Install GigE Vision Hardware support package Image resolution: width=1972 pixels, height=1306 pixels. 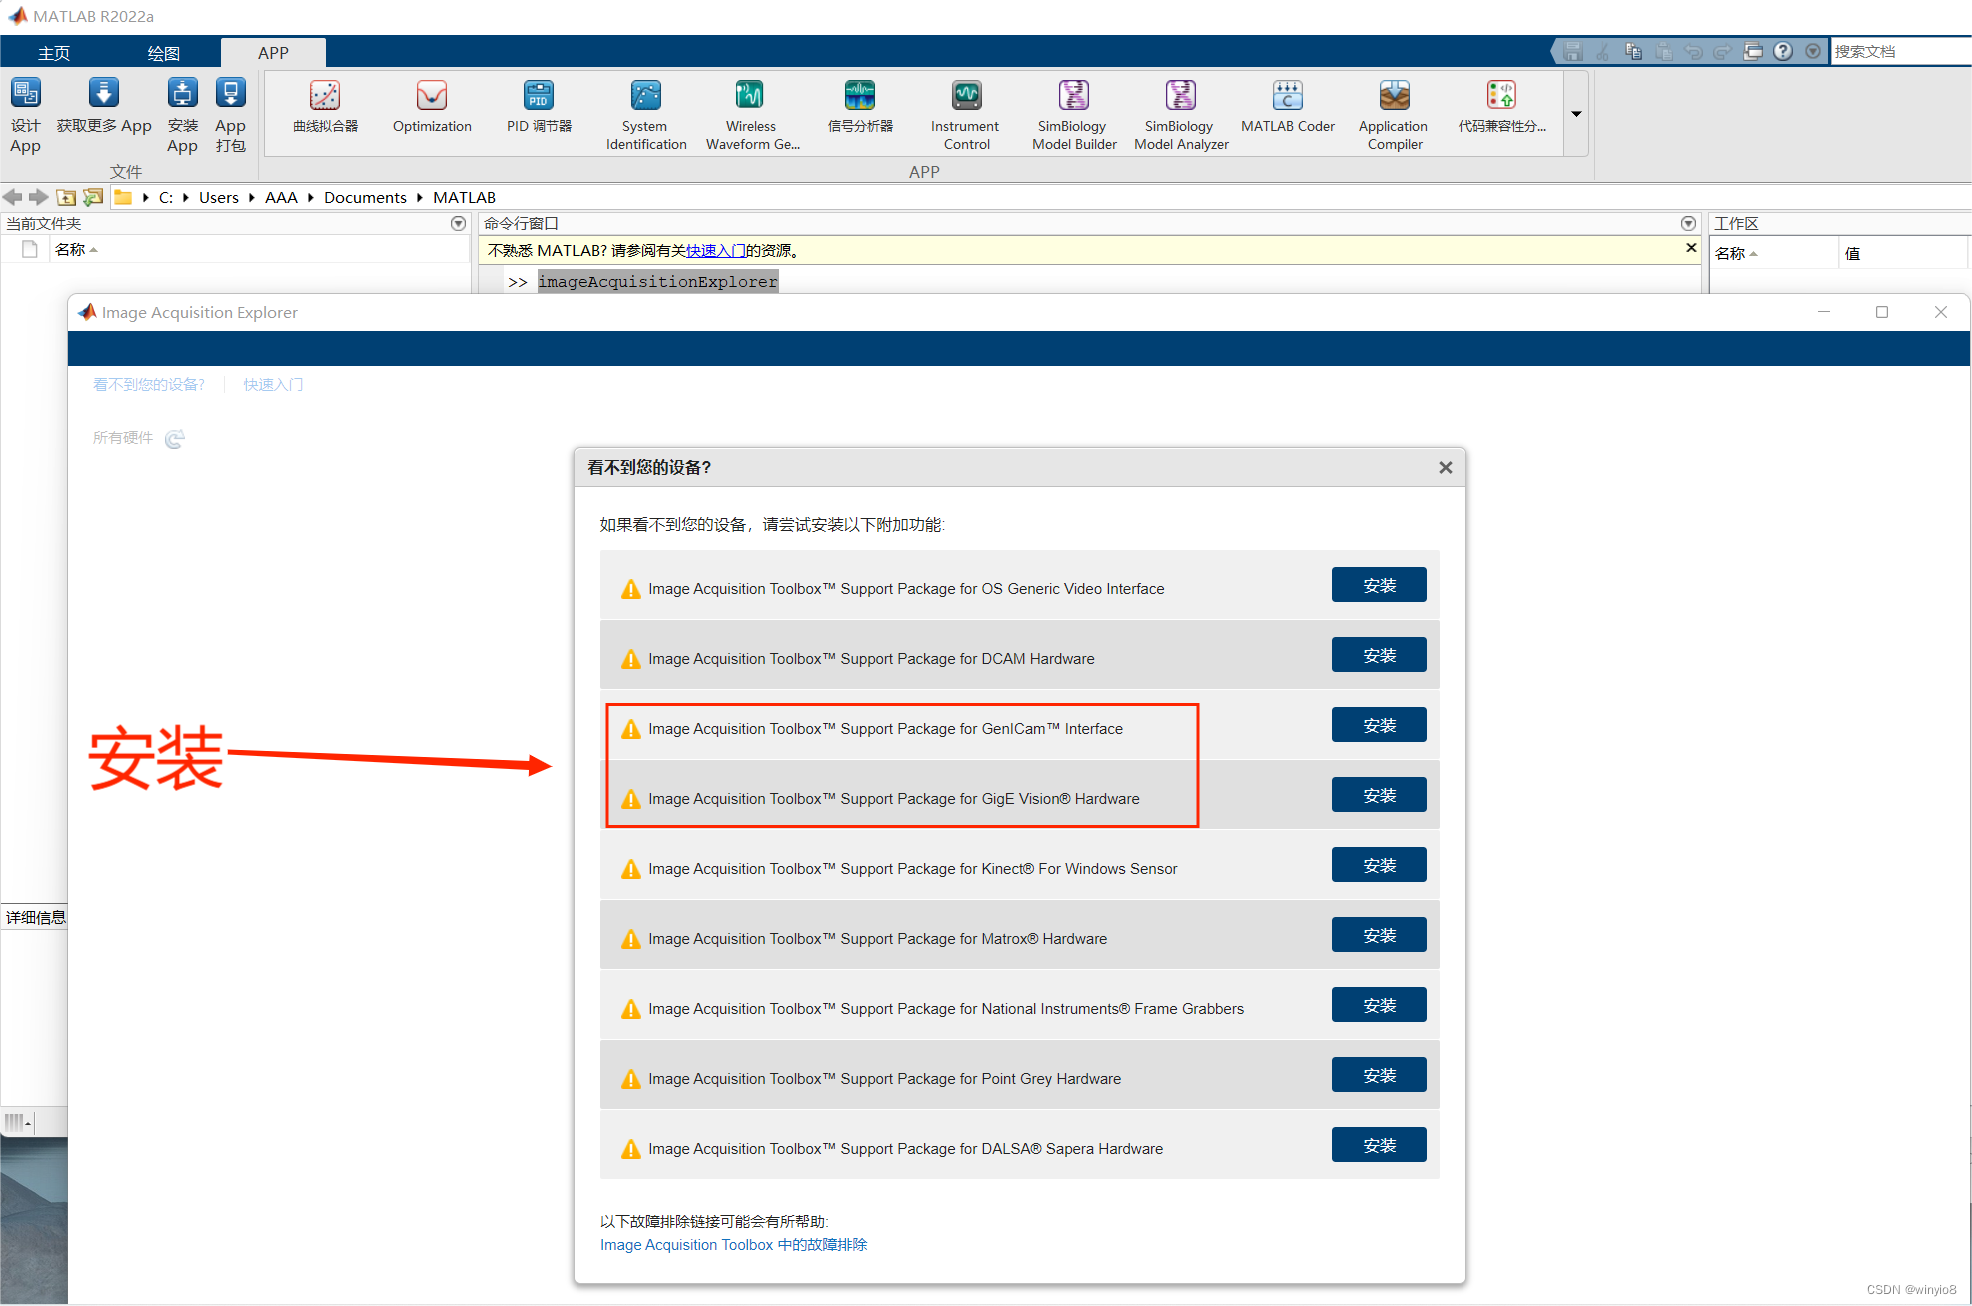pos(1378,796)
